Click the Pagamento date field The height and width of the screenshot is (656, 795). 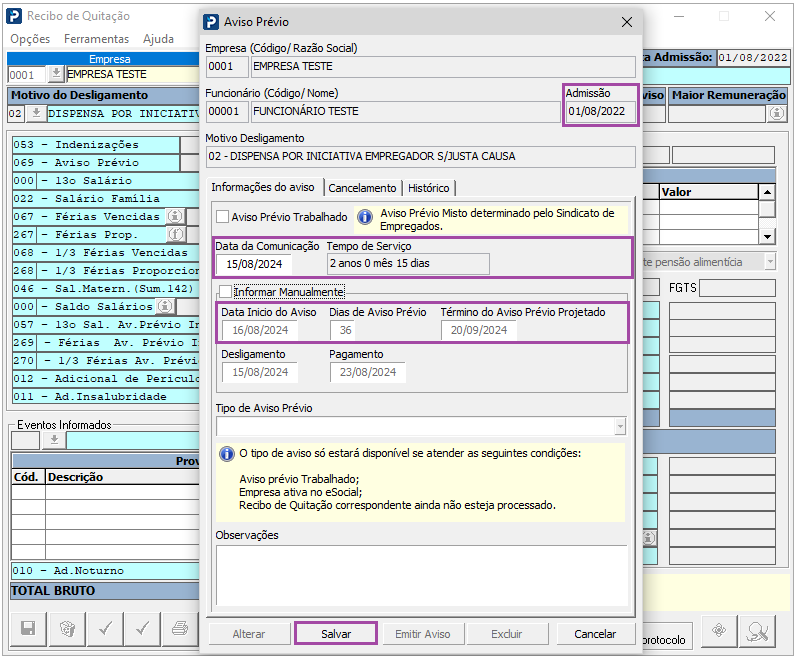tap(368, 372)
